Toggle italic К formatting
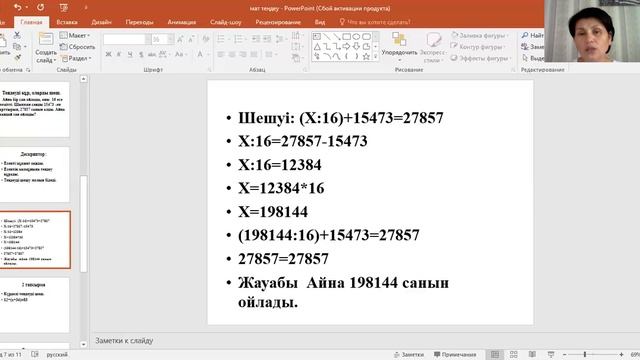Image resolution: width=640 pixels, height=360 pixels. (119, 54)
